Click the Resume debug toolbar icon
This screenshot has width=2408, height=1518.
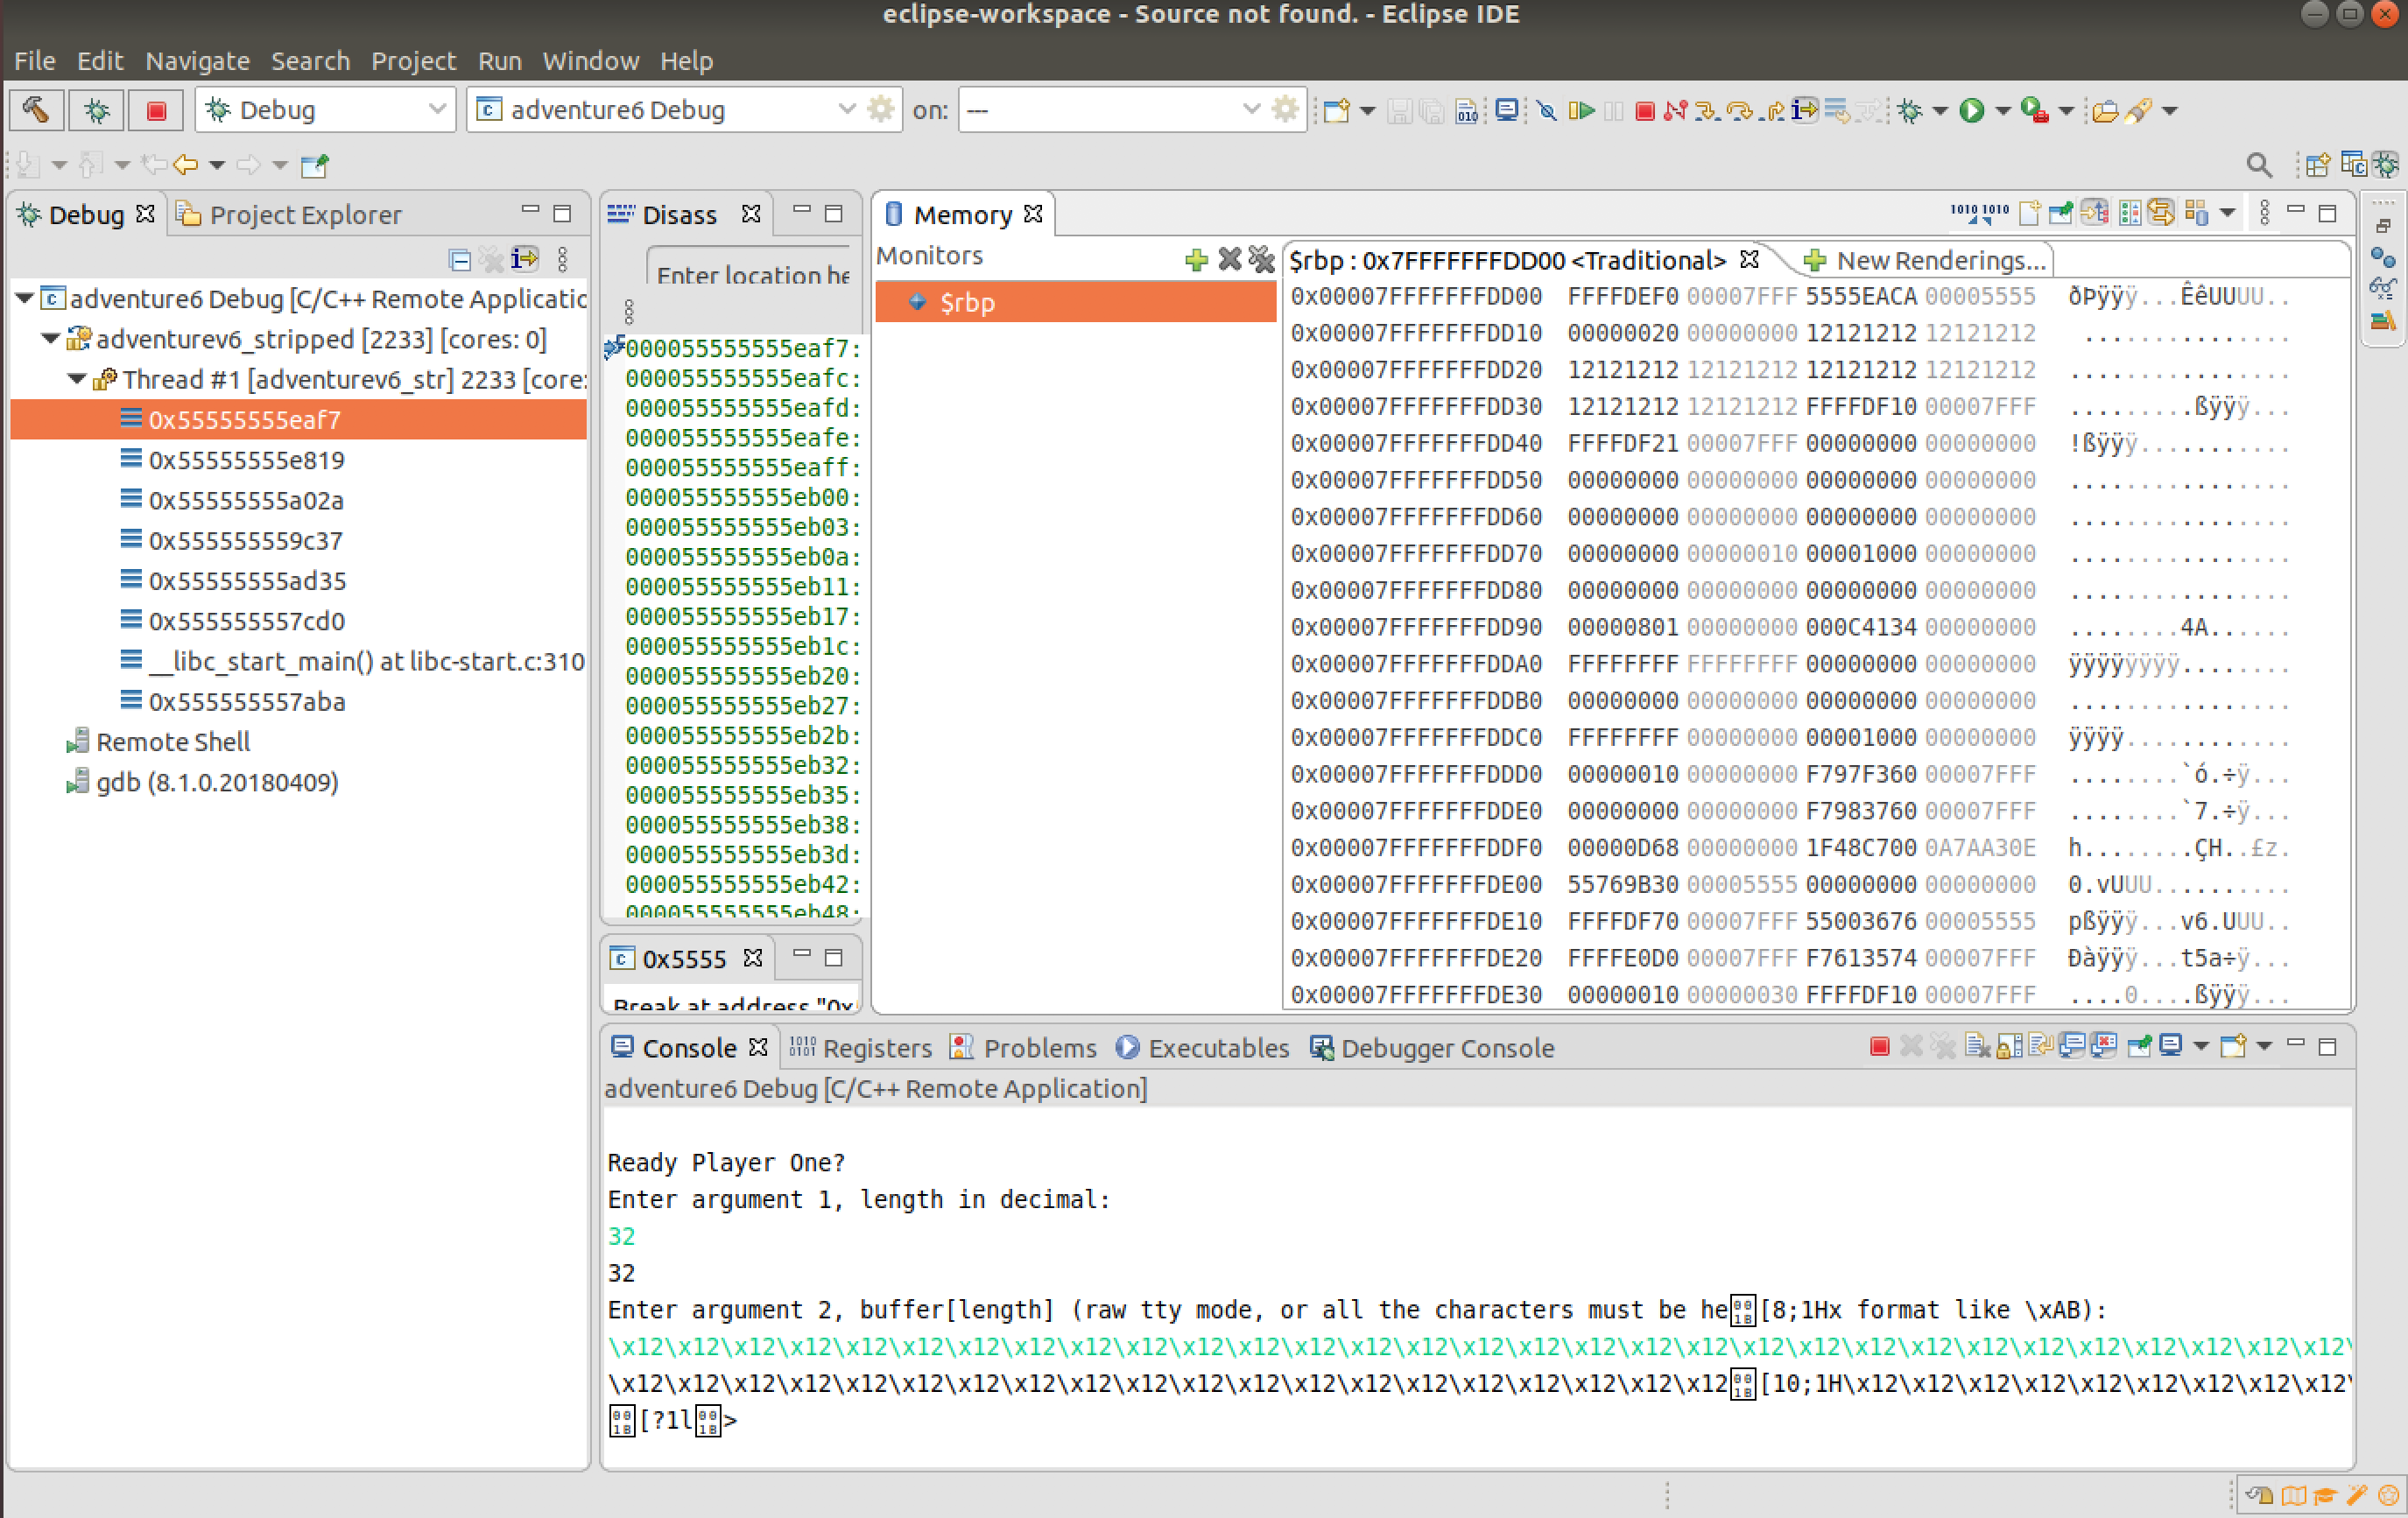point(1581,110)
